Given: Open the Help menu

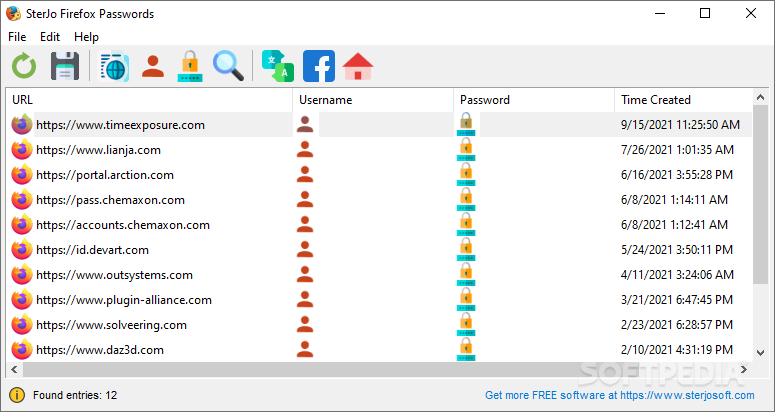Looking at the screenshot, I should [x=86, y=37].
